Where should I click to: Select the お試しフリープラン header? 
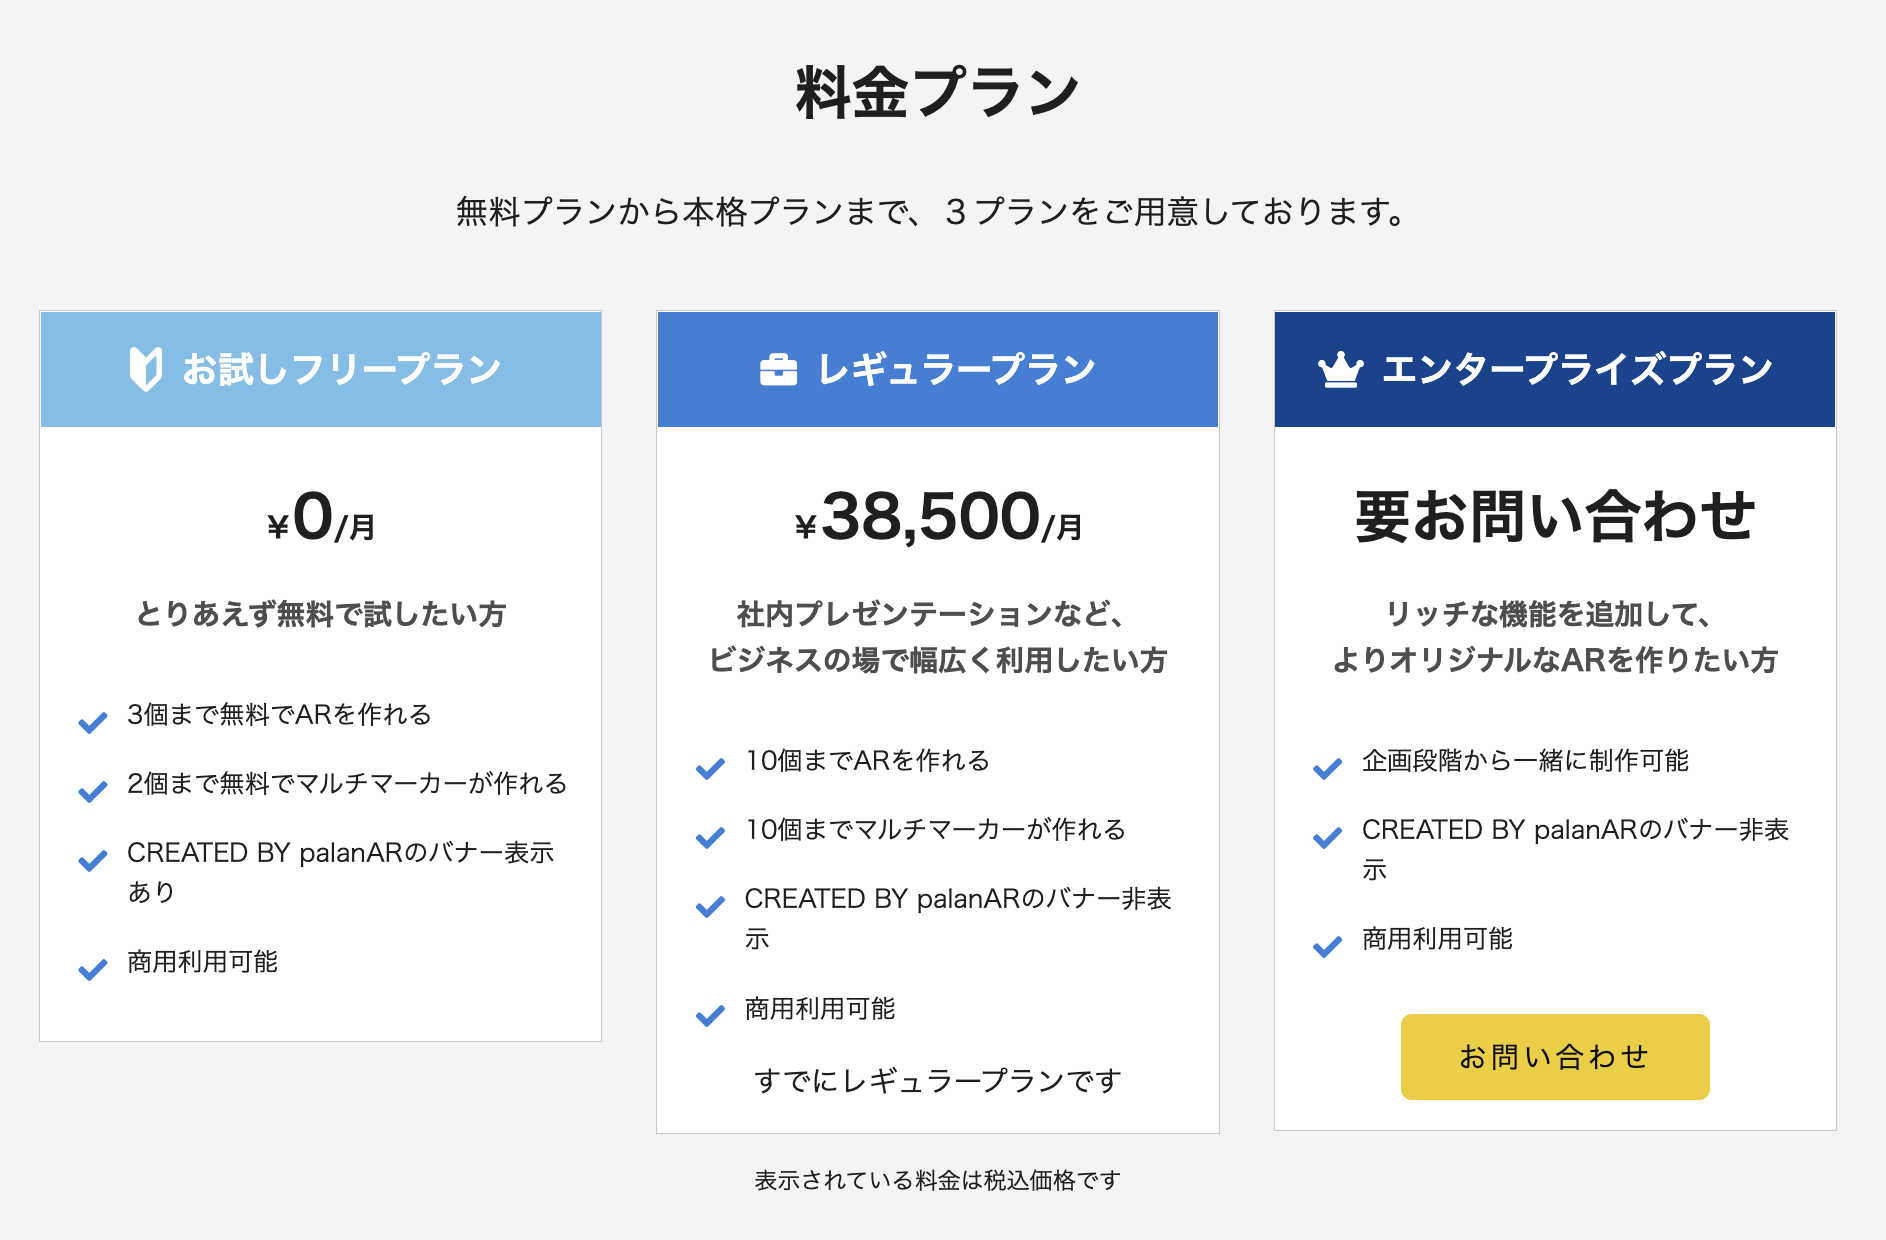(x=321, y=369)
